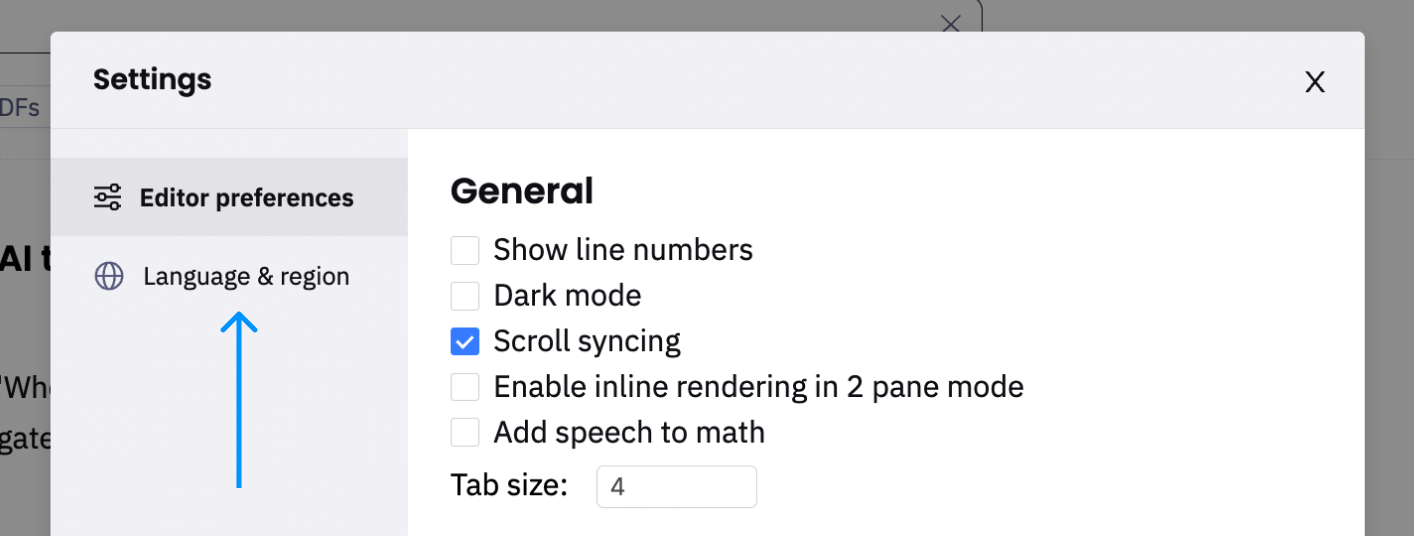Screen dimensions: 1414x536
Task: Turn on the Dark mode checkbox
Action: (465, 295)
